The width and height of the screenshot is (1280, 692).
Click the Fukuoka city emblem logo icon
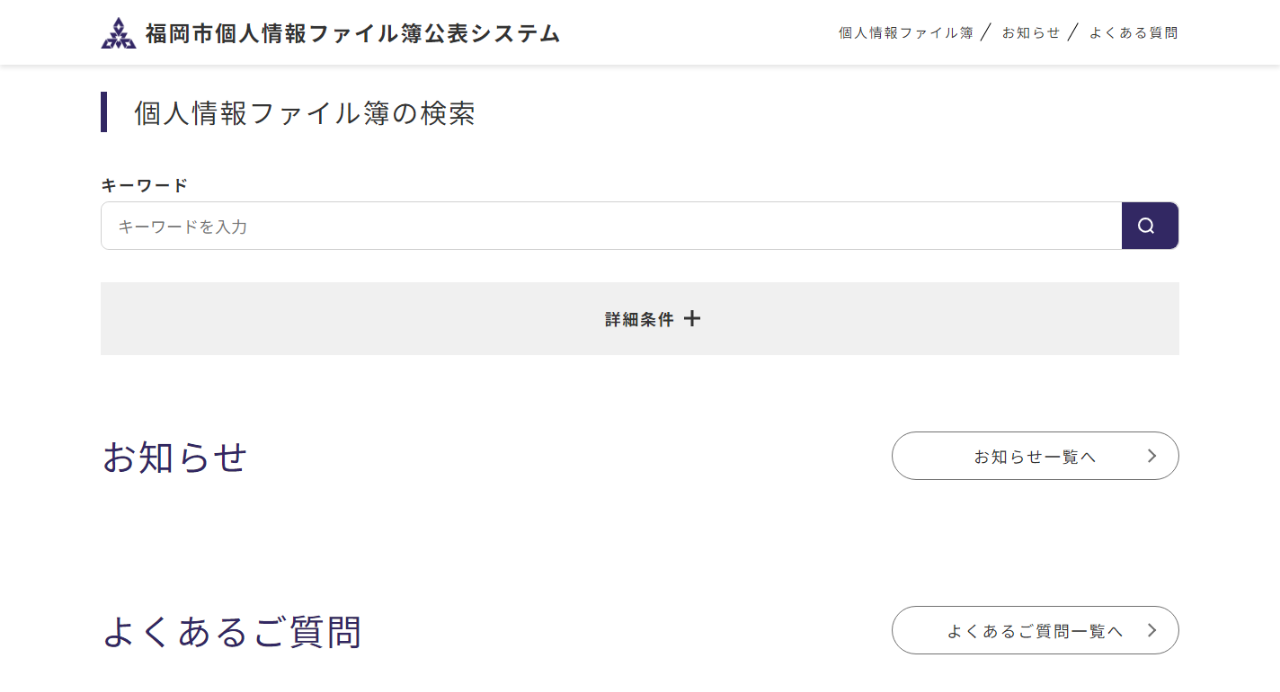point(118,33)
